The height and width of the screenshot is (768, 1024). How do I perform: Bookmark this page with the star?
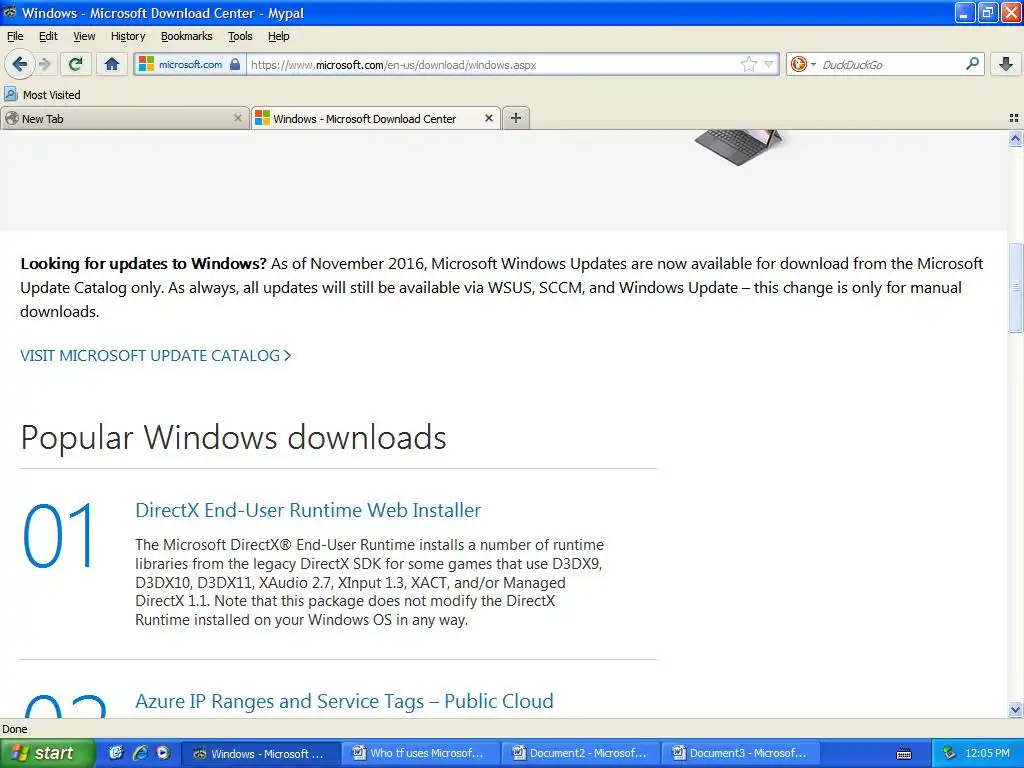tap(748, 64)
